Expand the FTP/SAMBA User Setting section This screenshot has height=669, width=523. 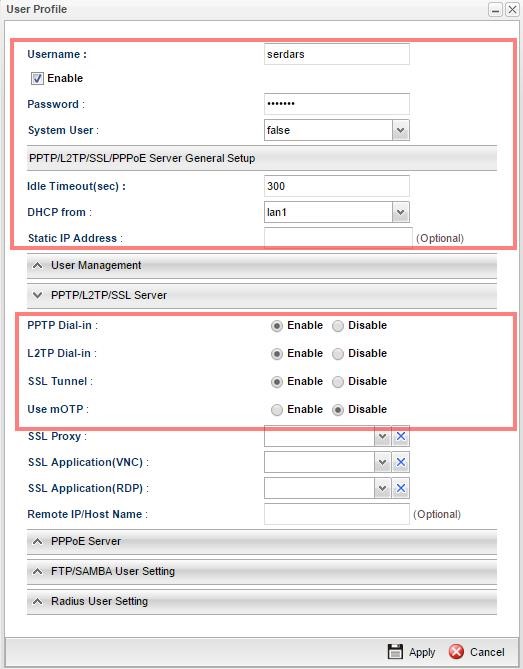click(262, 571)
